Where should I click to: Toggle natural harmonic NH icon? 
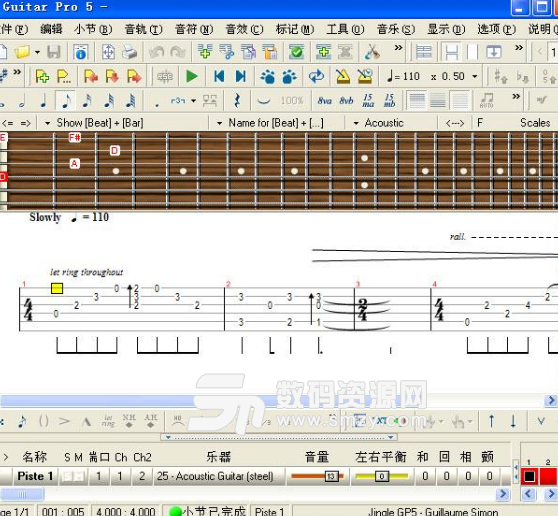click(129, 421)
